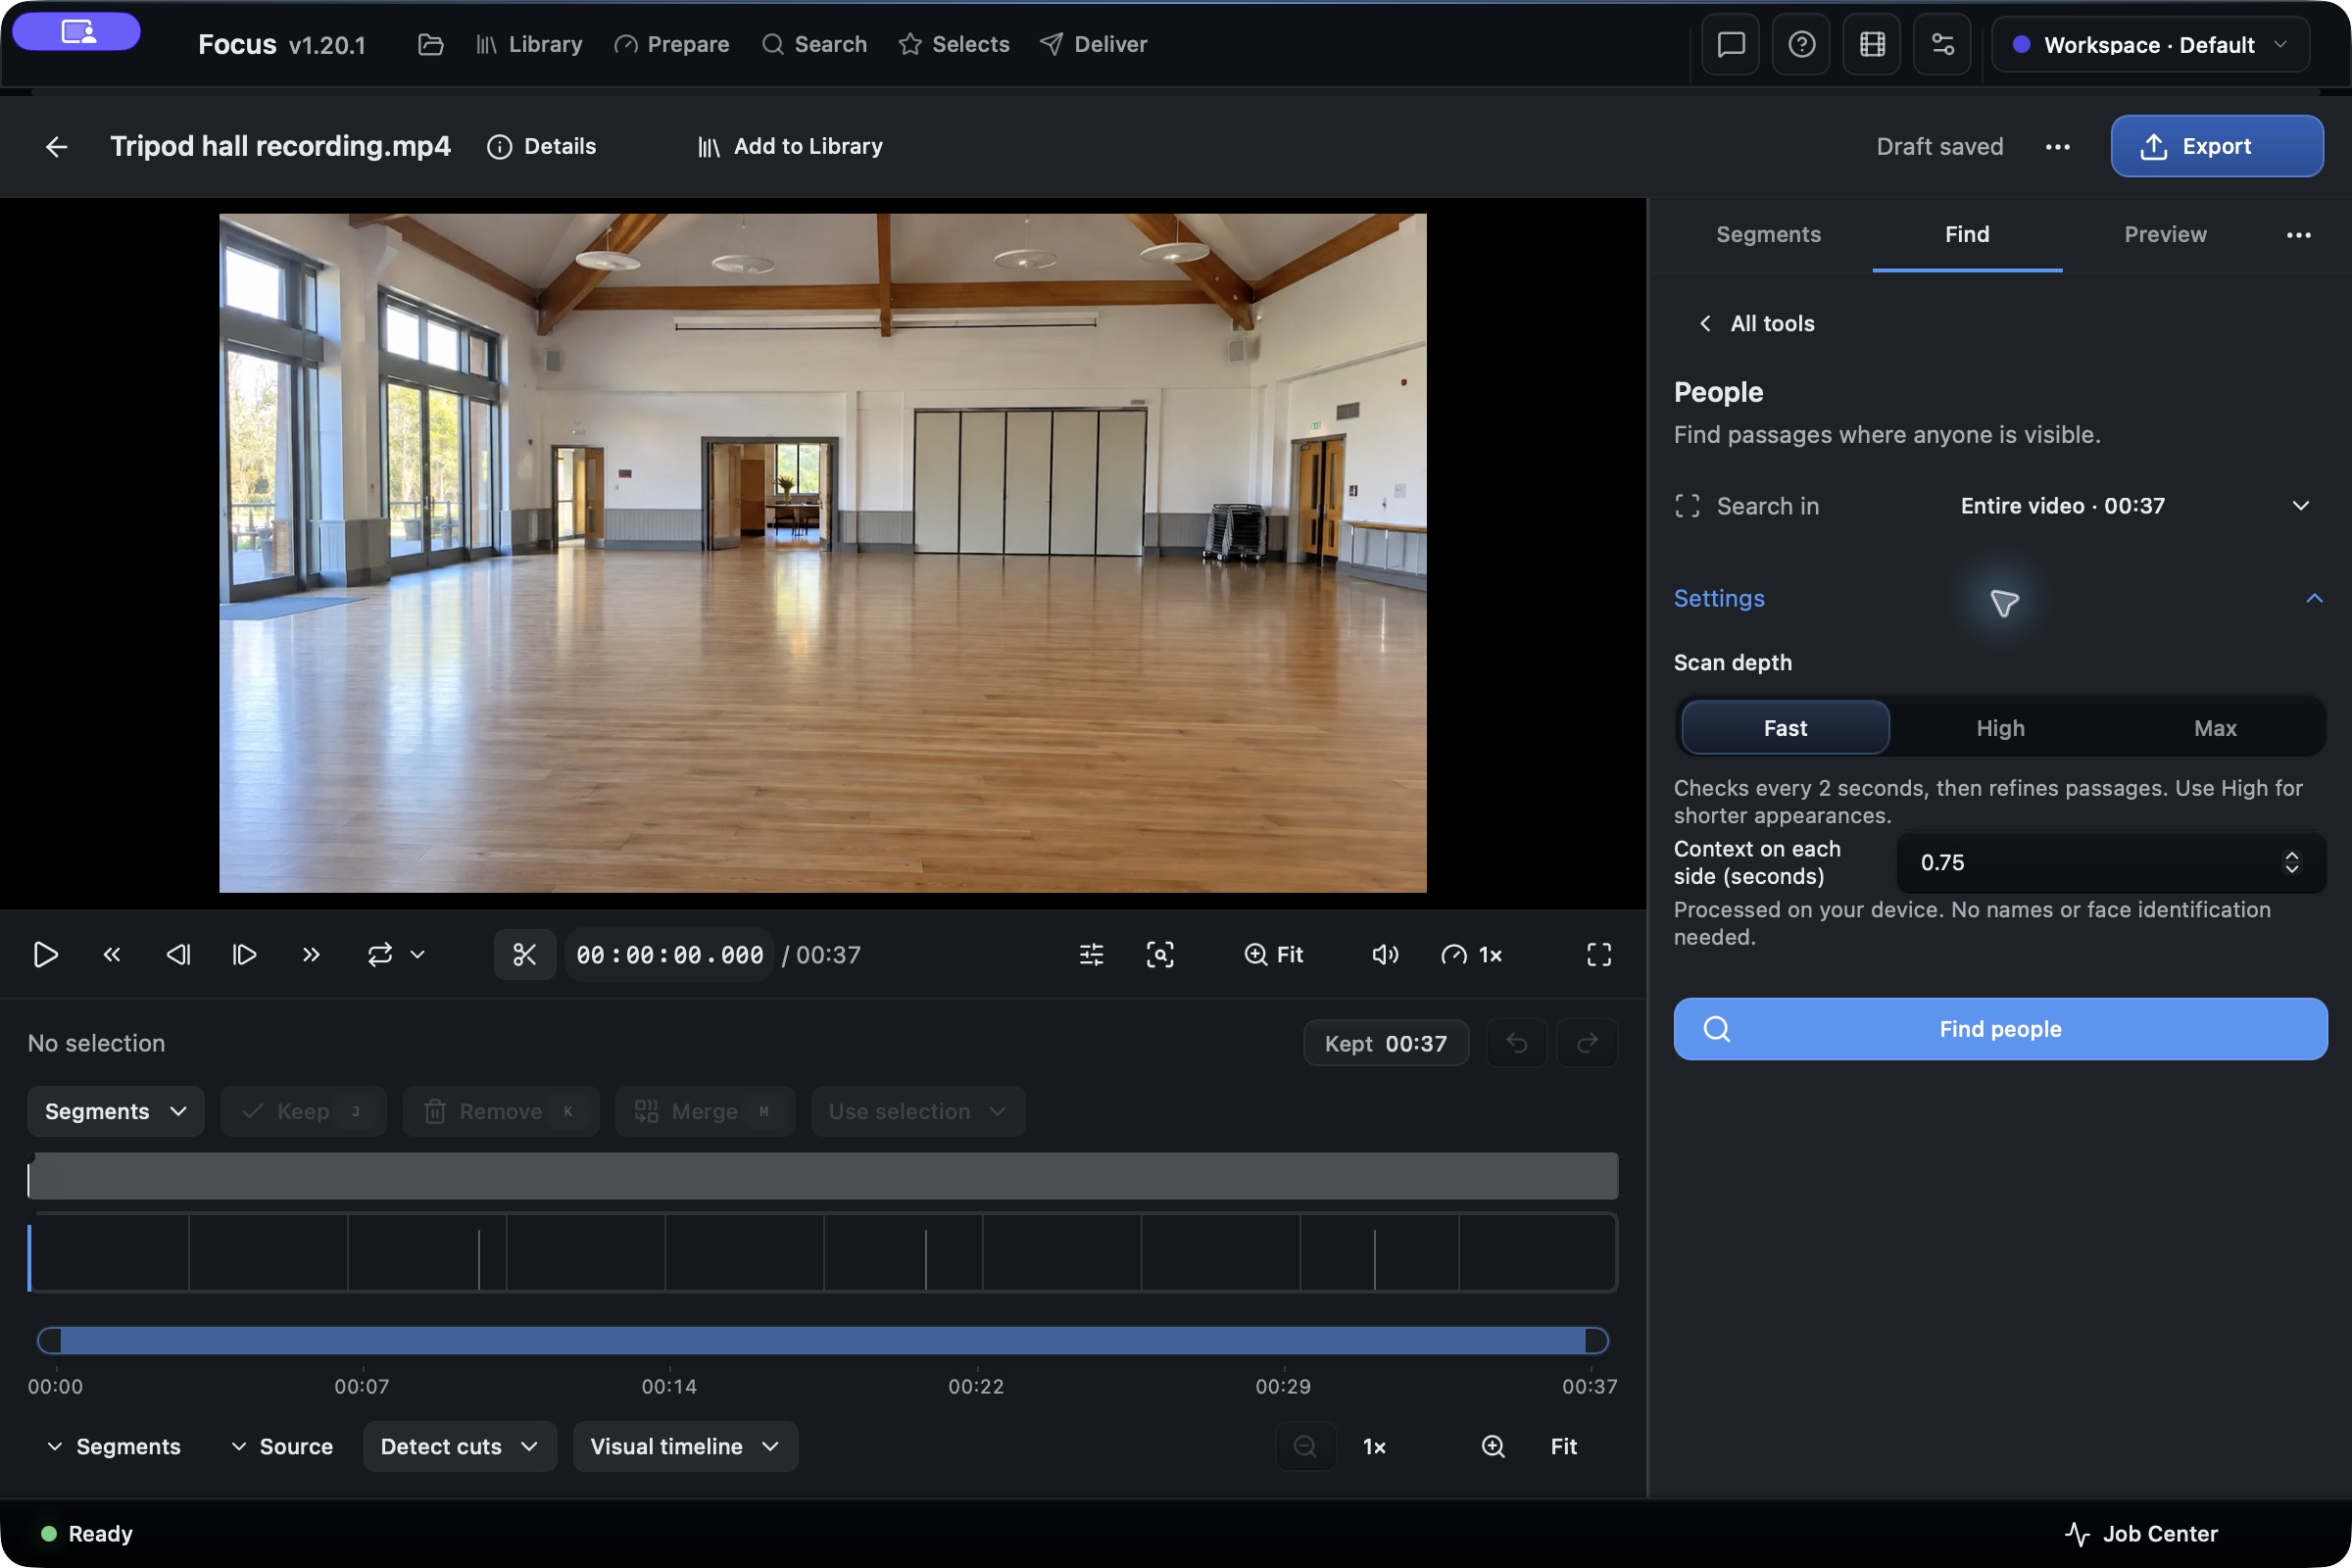Click the undo arrow button
The height and width of the screenshot is (1568, 2352).
[x=1517, y=1043]
